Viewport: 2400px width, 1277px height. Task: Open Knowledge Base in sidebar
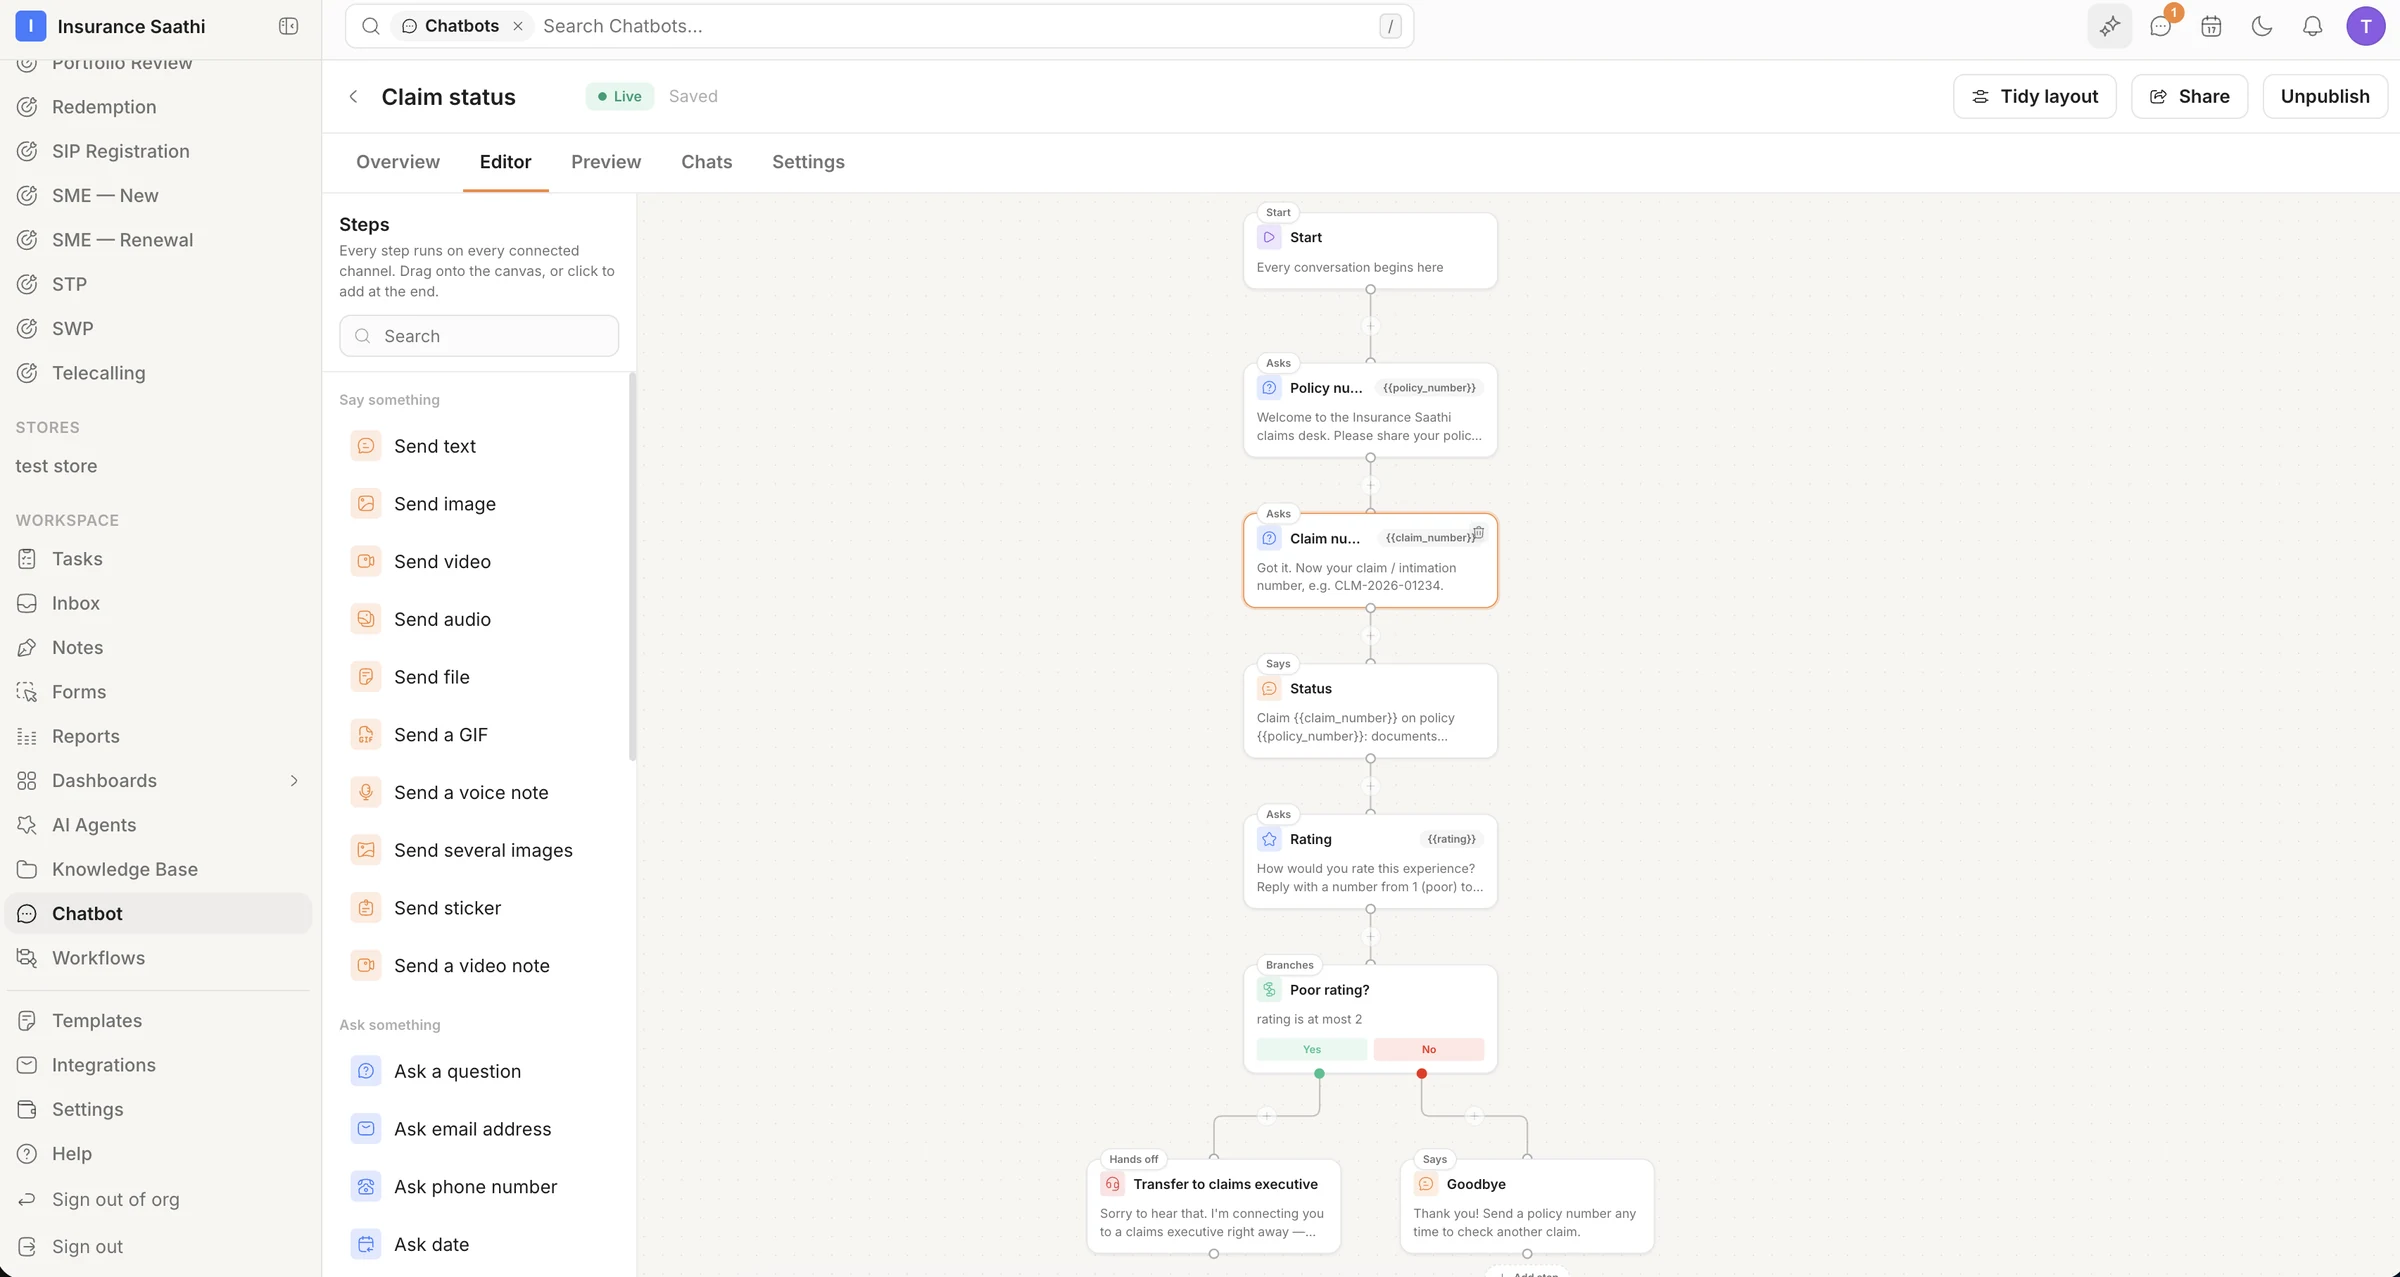tap(158, 869)
